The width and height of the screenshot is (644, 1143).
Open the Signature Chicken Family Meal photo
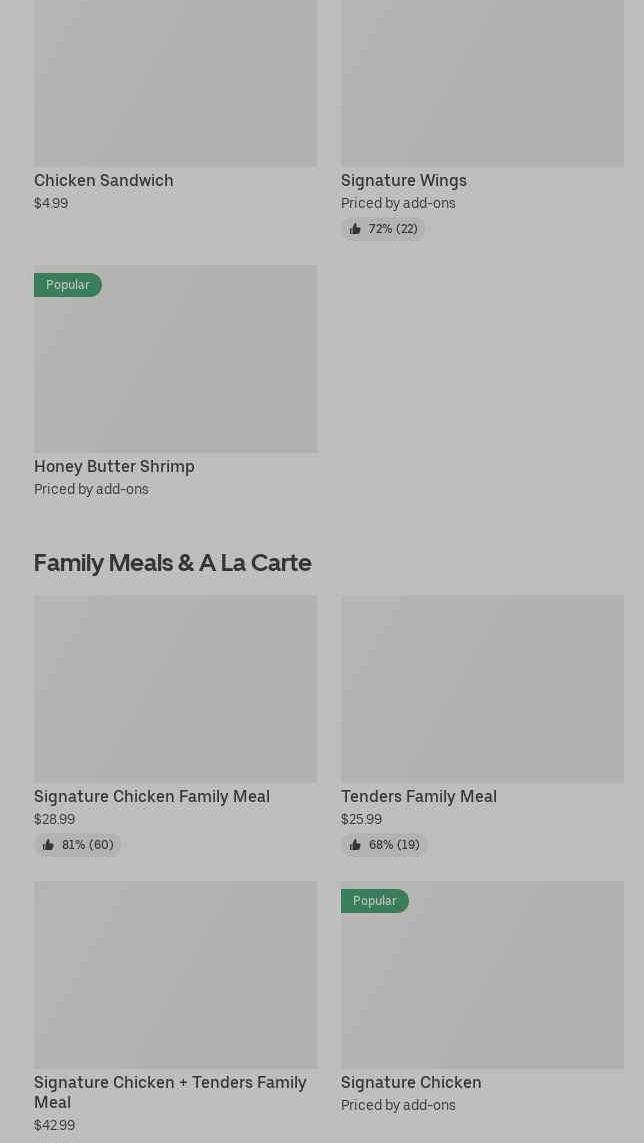[175, 689]
